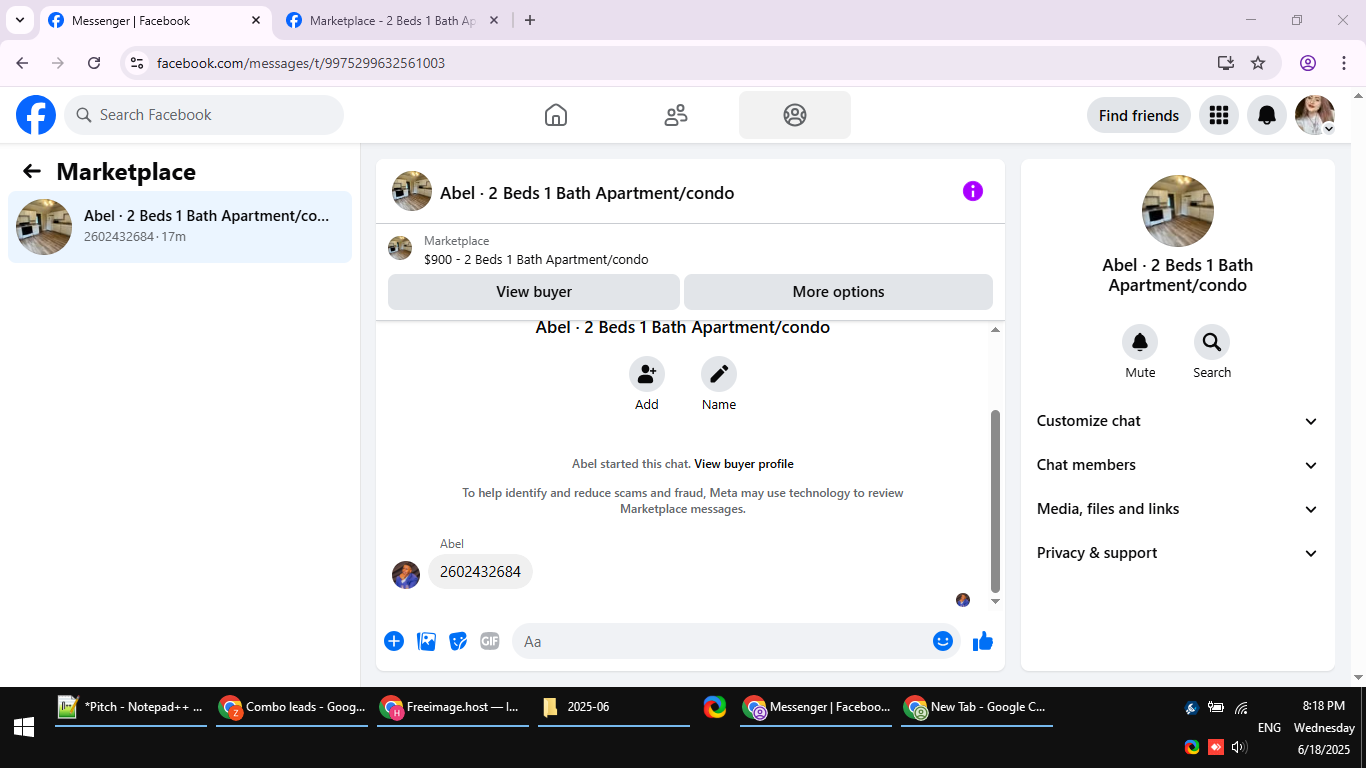1366x768 pixels.
Task: Switch to the Marketplace 2 Beds tab
Action: [392, 20]
